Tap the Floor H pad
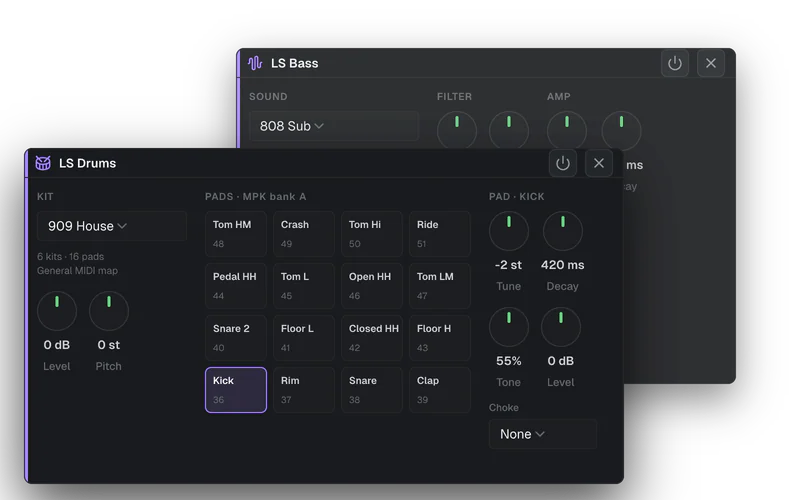Screen dimensions: 800x500 pyautogui.click(x=439, y=338)
